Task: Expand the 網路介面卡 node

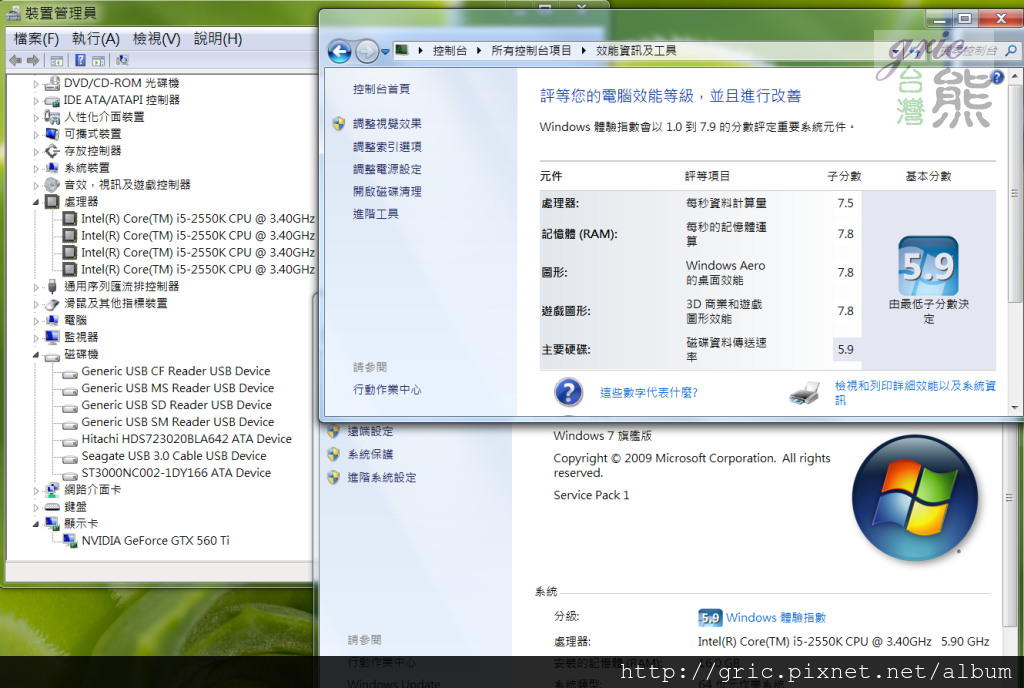Action: pos(37,490)
